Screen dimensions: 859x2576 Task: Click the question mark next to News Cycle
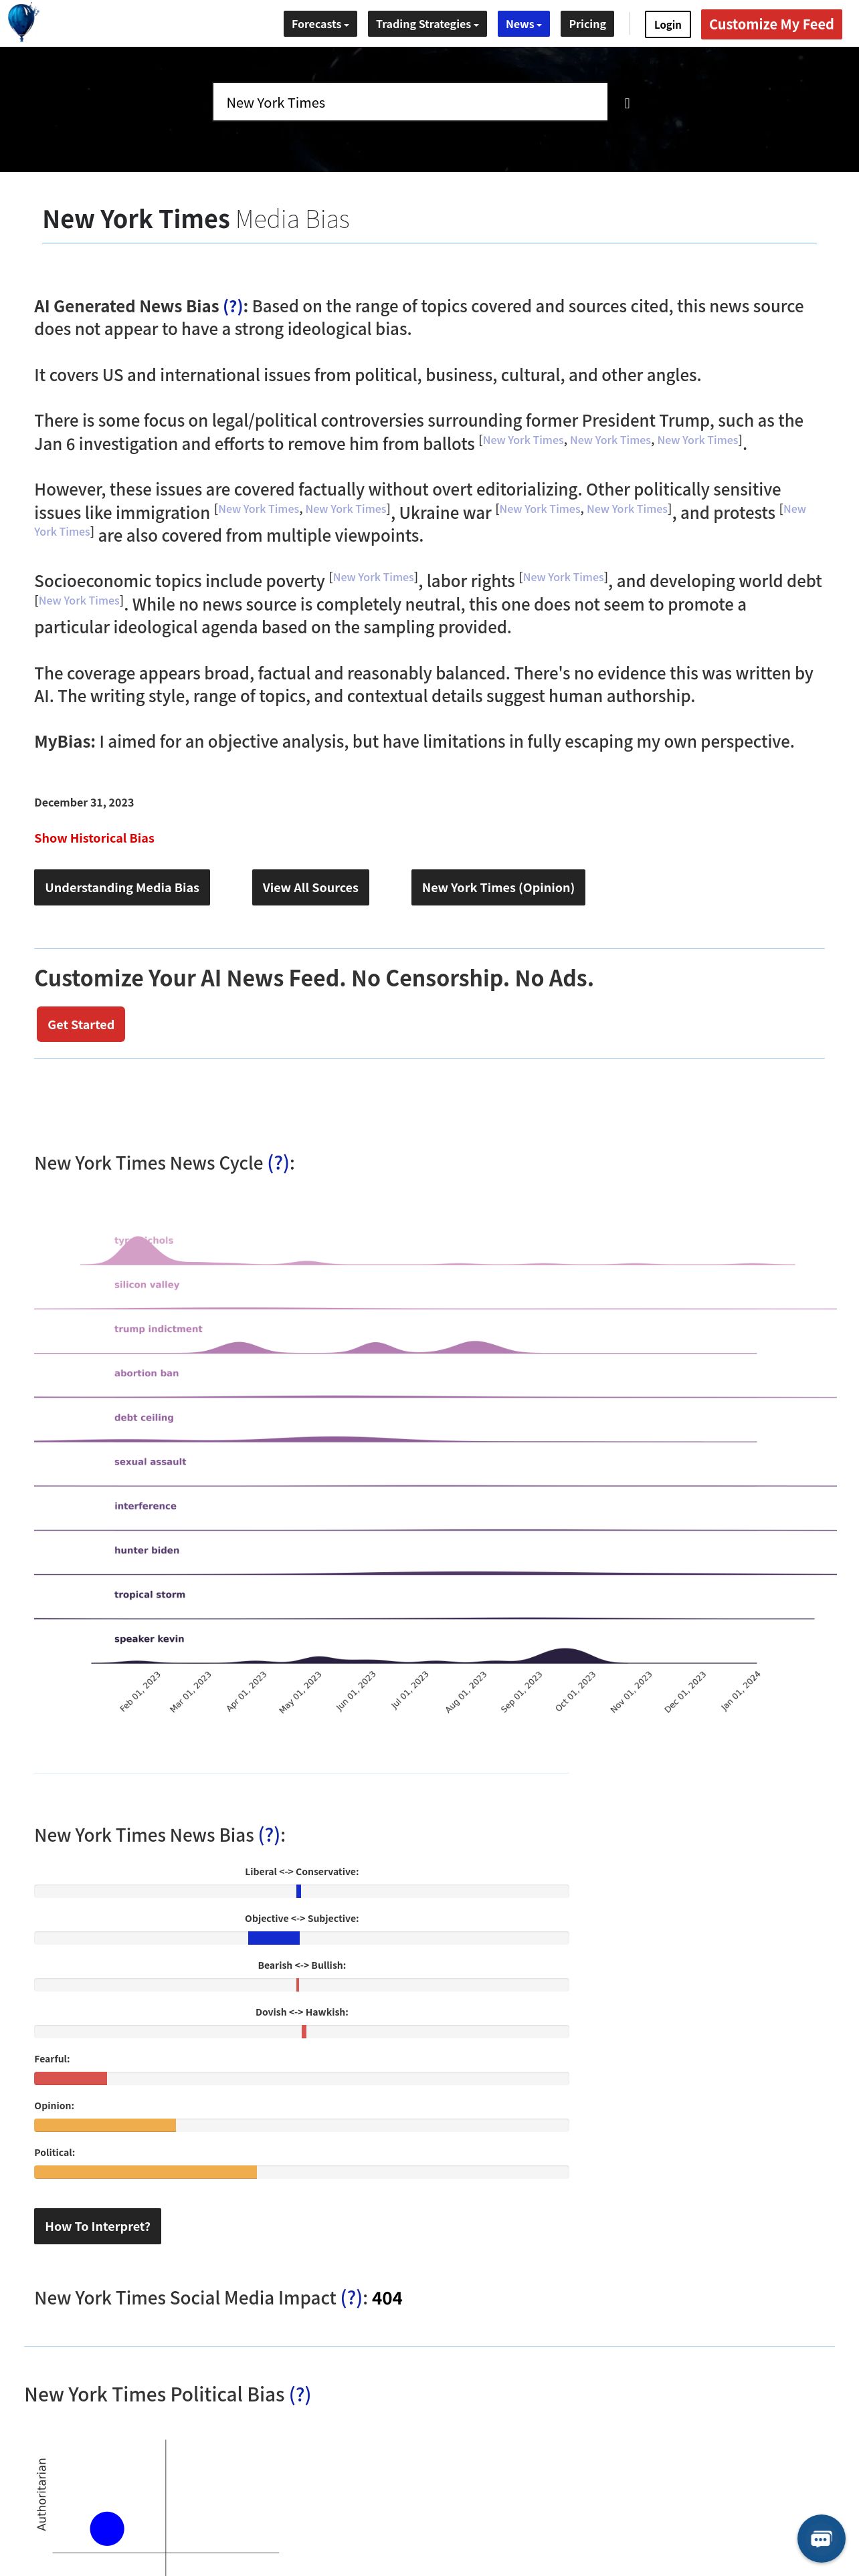coord(279,1163)
